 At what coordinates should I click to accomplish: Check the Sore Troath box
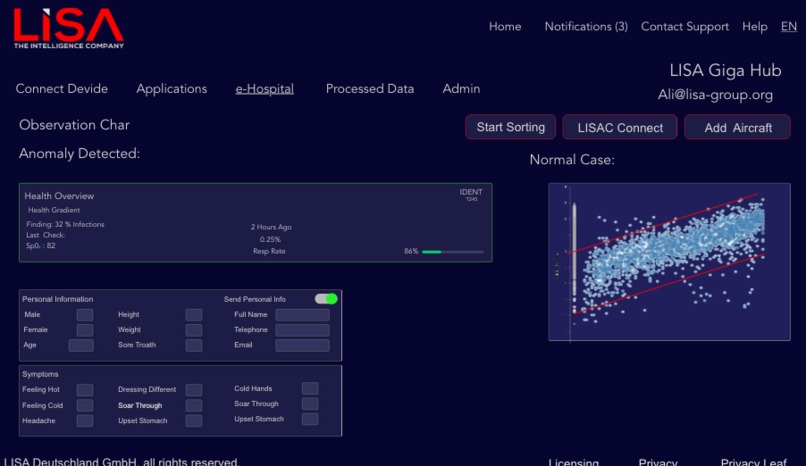click(x=194, y=345)
